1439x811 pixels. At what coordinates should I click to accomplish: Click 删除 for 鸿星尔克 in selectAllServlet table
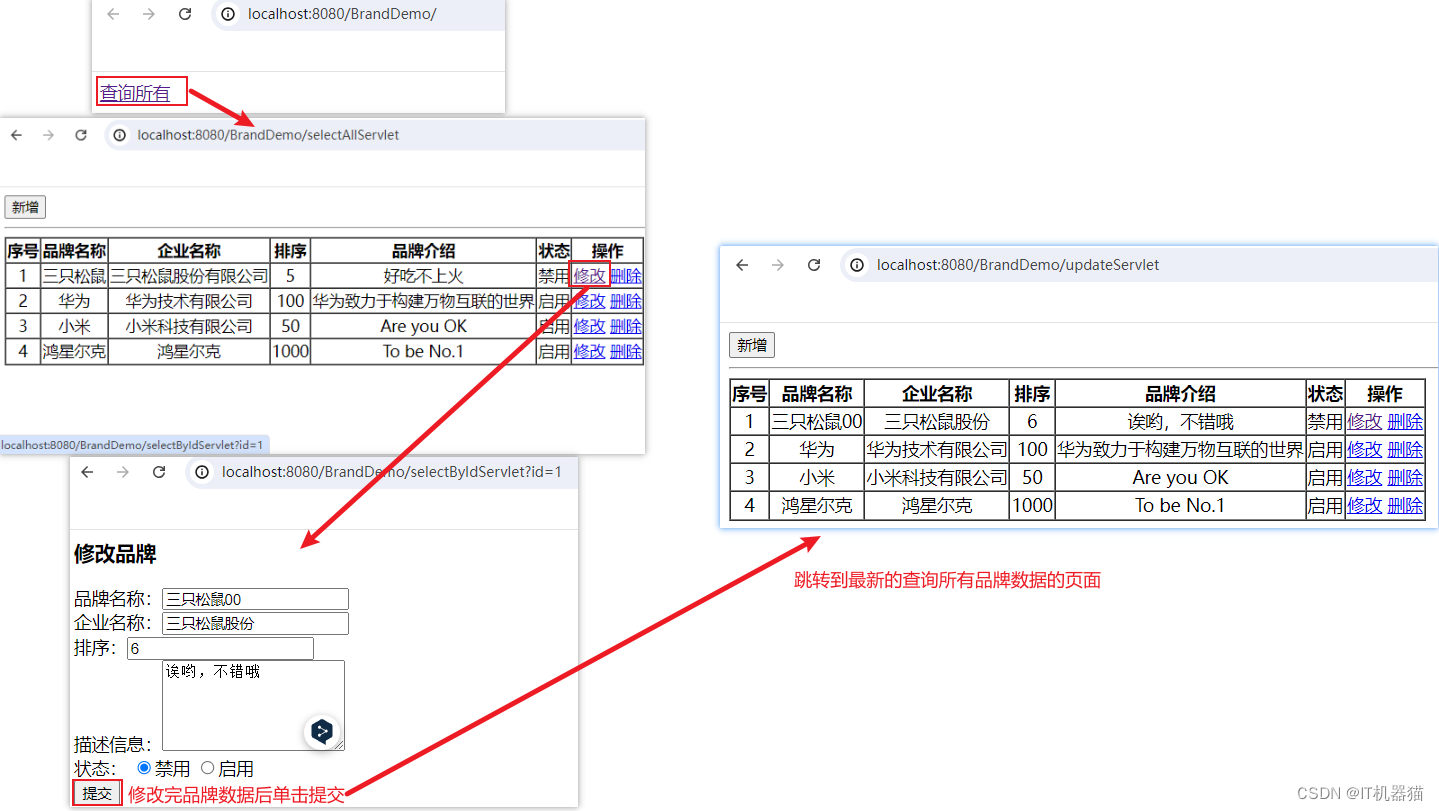626,351
